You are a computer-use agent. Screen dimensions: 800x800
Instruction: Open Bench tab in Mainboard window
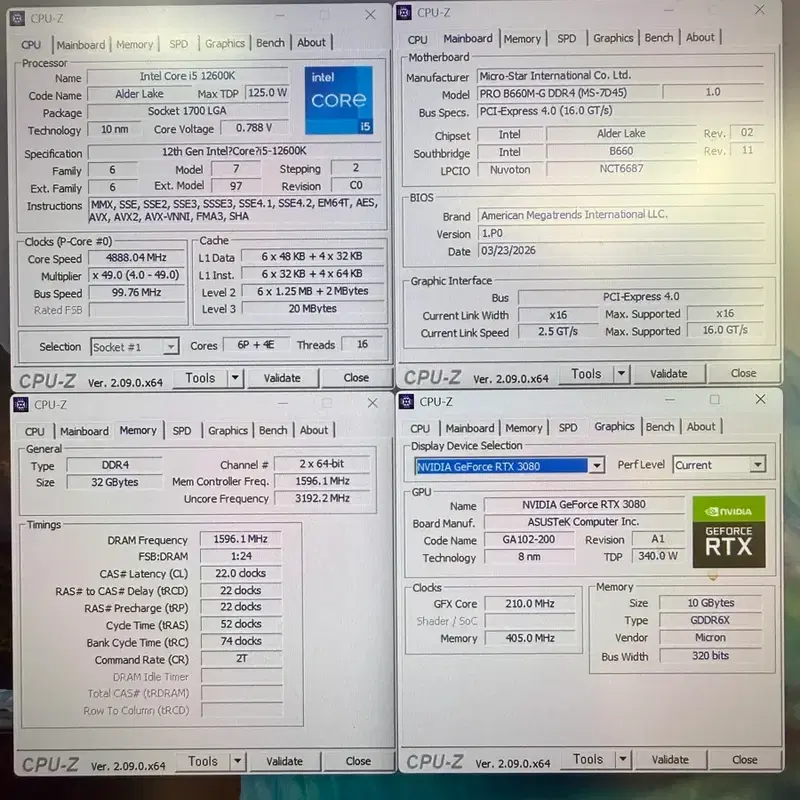point(659,38)
